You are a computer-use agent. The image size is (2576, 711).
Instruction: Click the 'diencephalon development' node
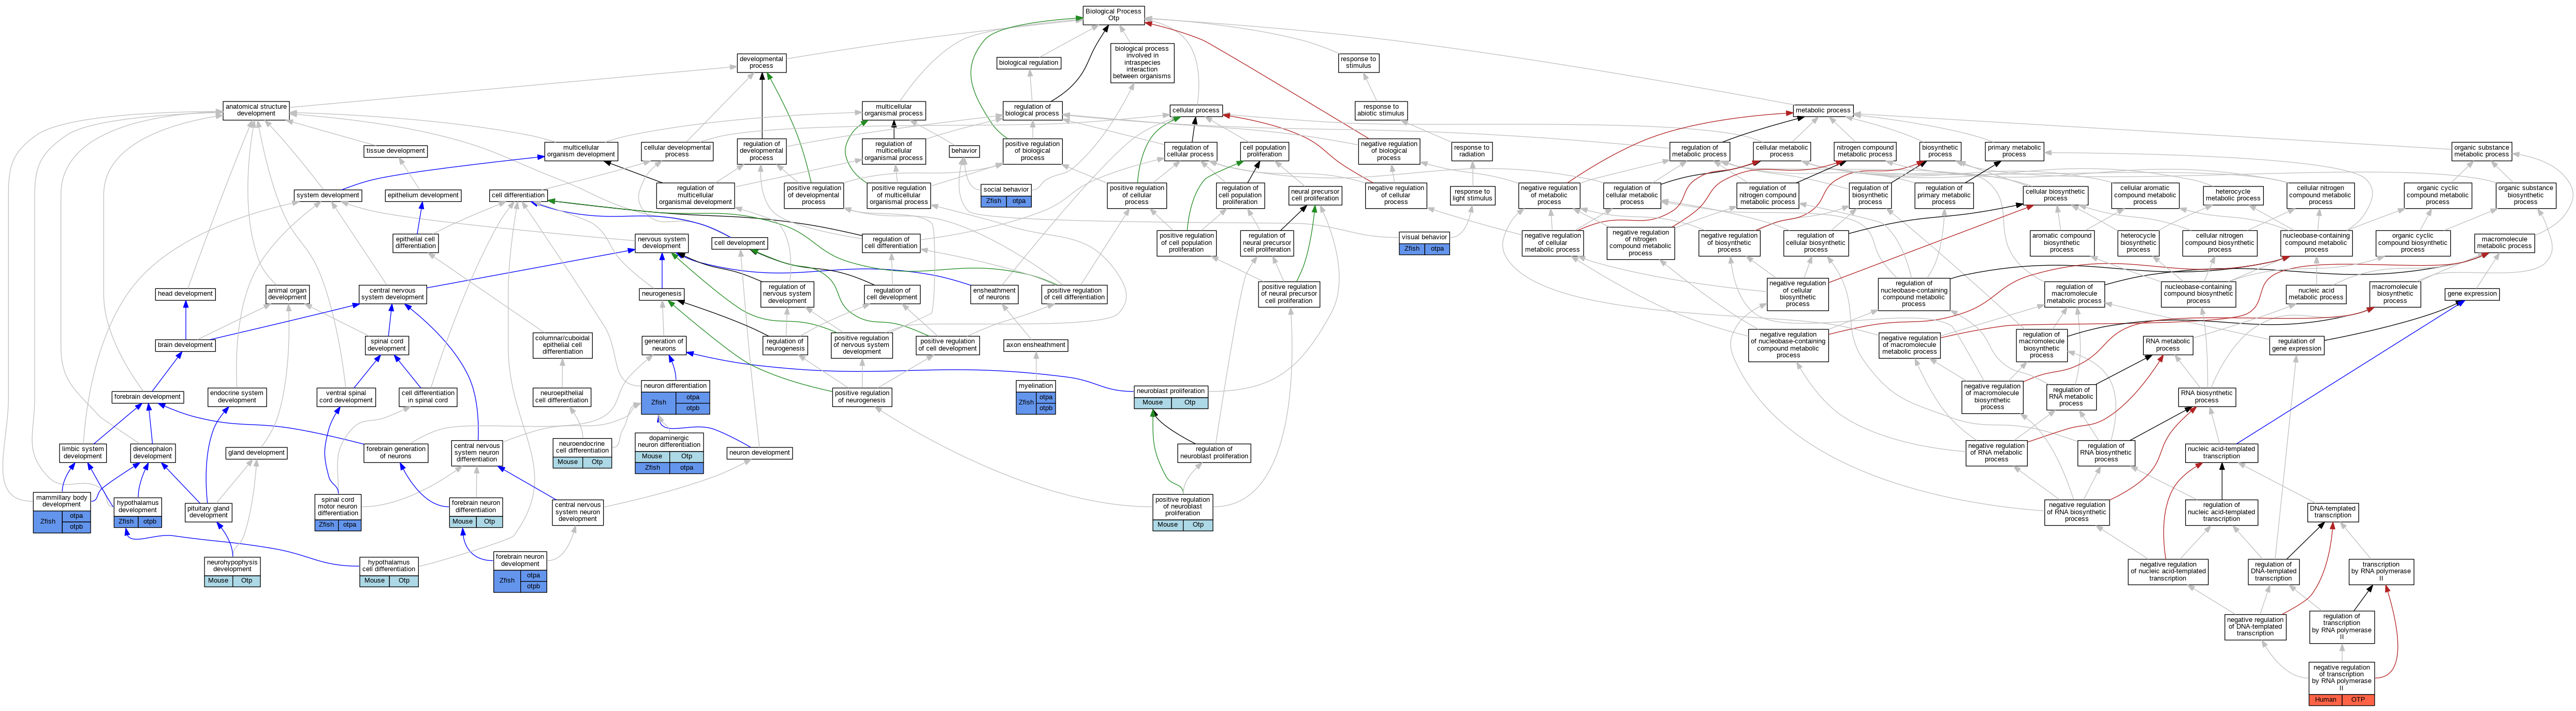pos(152,453)
